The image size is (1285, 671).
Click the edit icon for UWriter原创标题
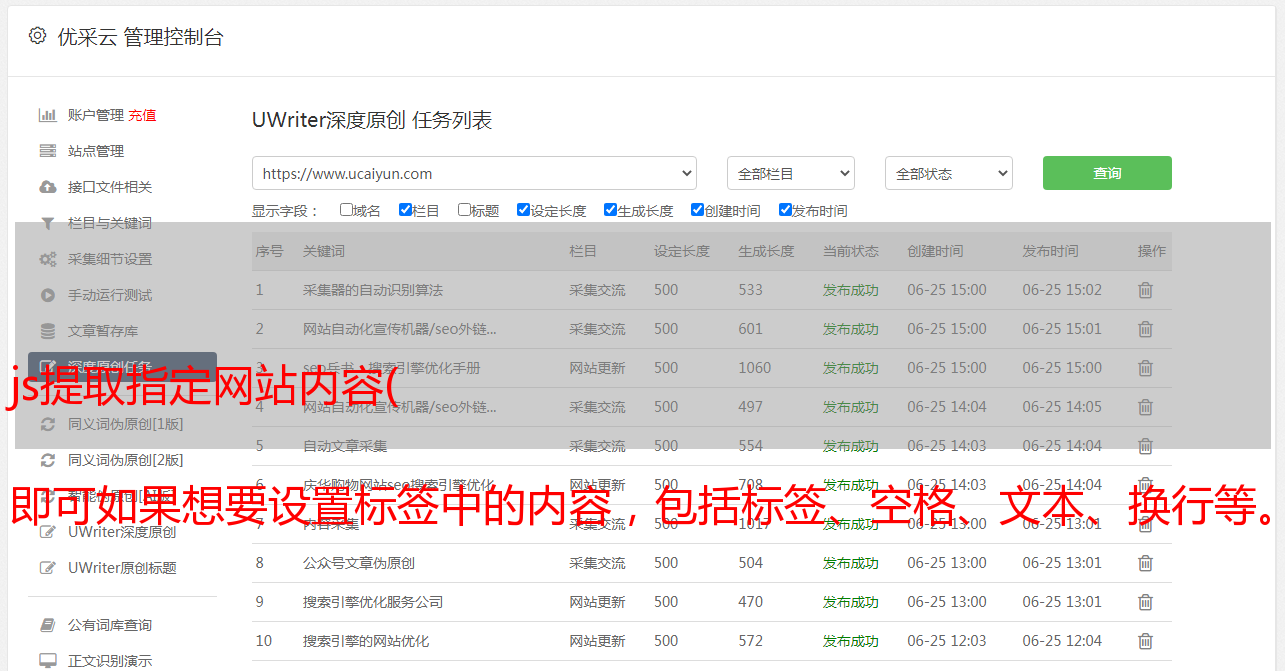[x=47, y=568]
